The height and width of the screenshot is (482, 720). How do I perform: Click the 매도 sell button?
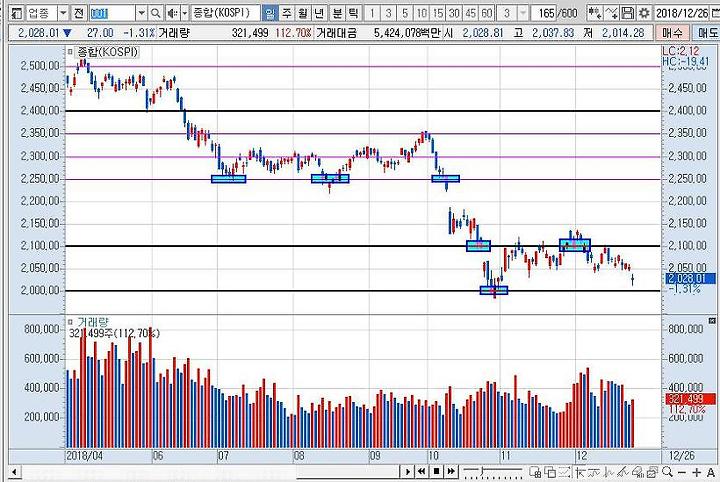(x=706, y=33)
